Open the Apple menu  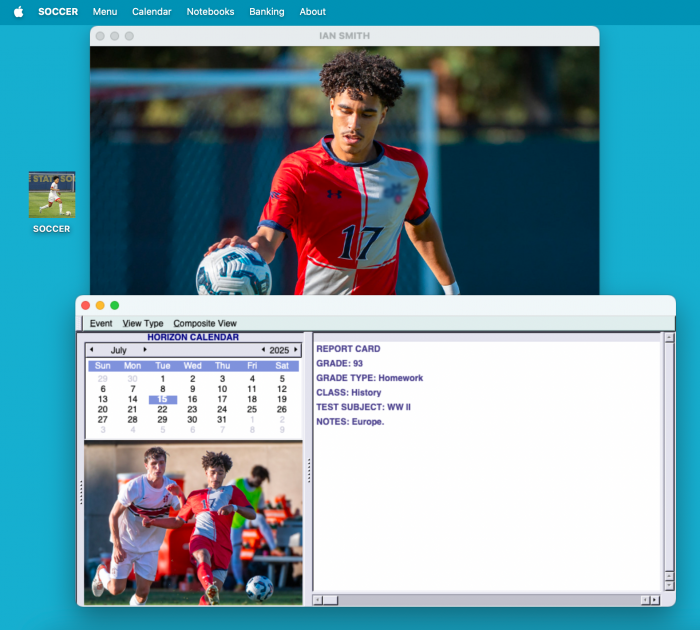(18, 12)
